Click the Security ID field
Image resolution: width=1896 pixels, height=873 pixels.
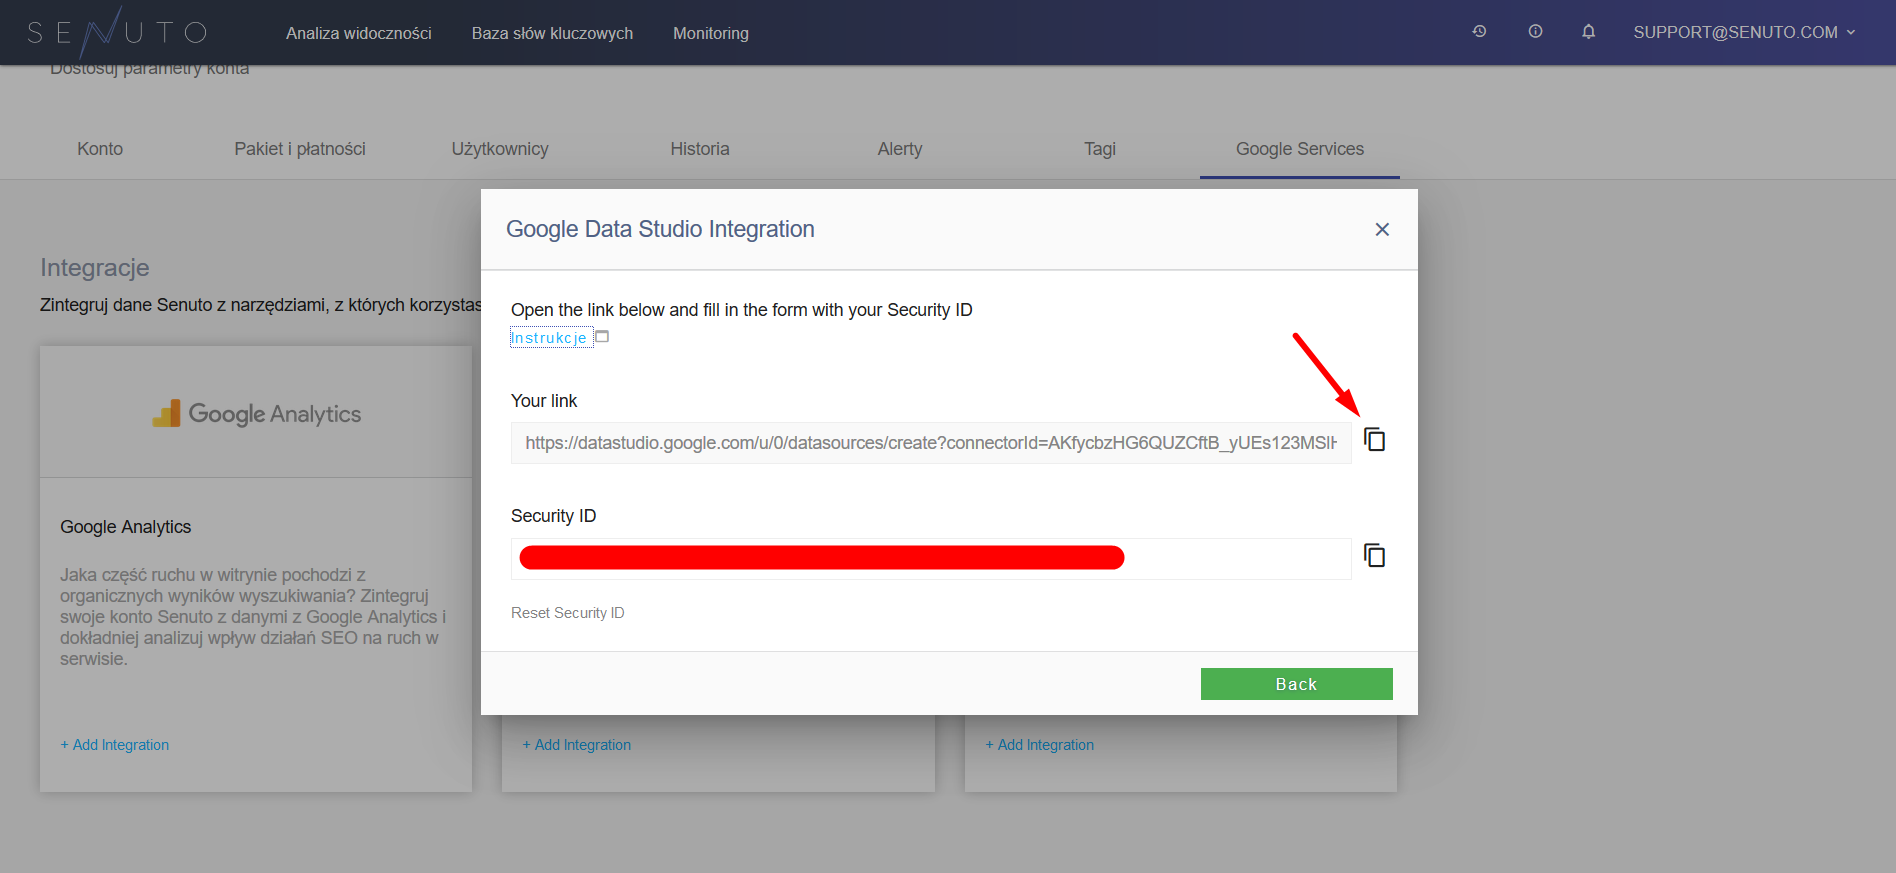coord(931,559)
